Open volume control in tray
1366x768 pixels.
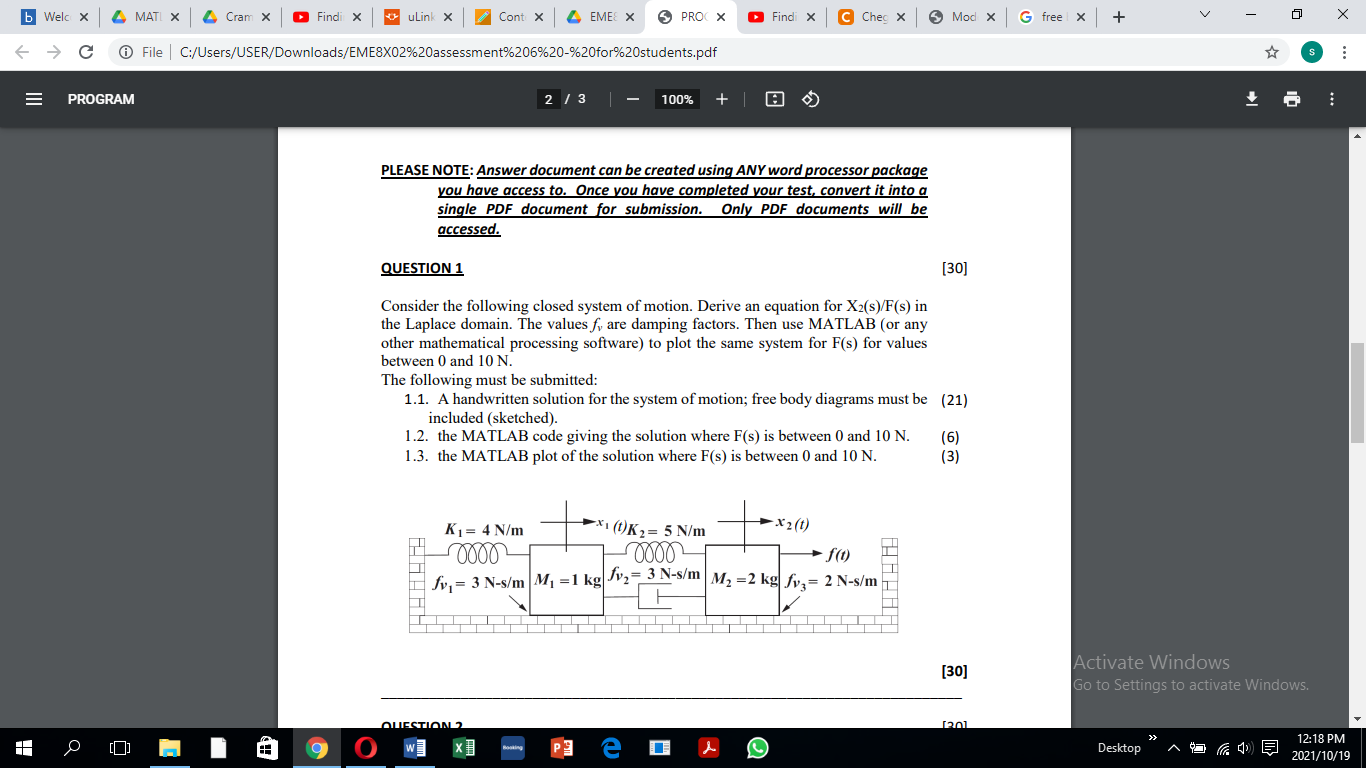point(1247,748)
